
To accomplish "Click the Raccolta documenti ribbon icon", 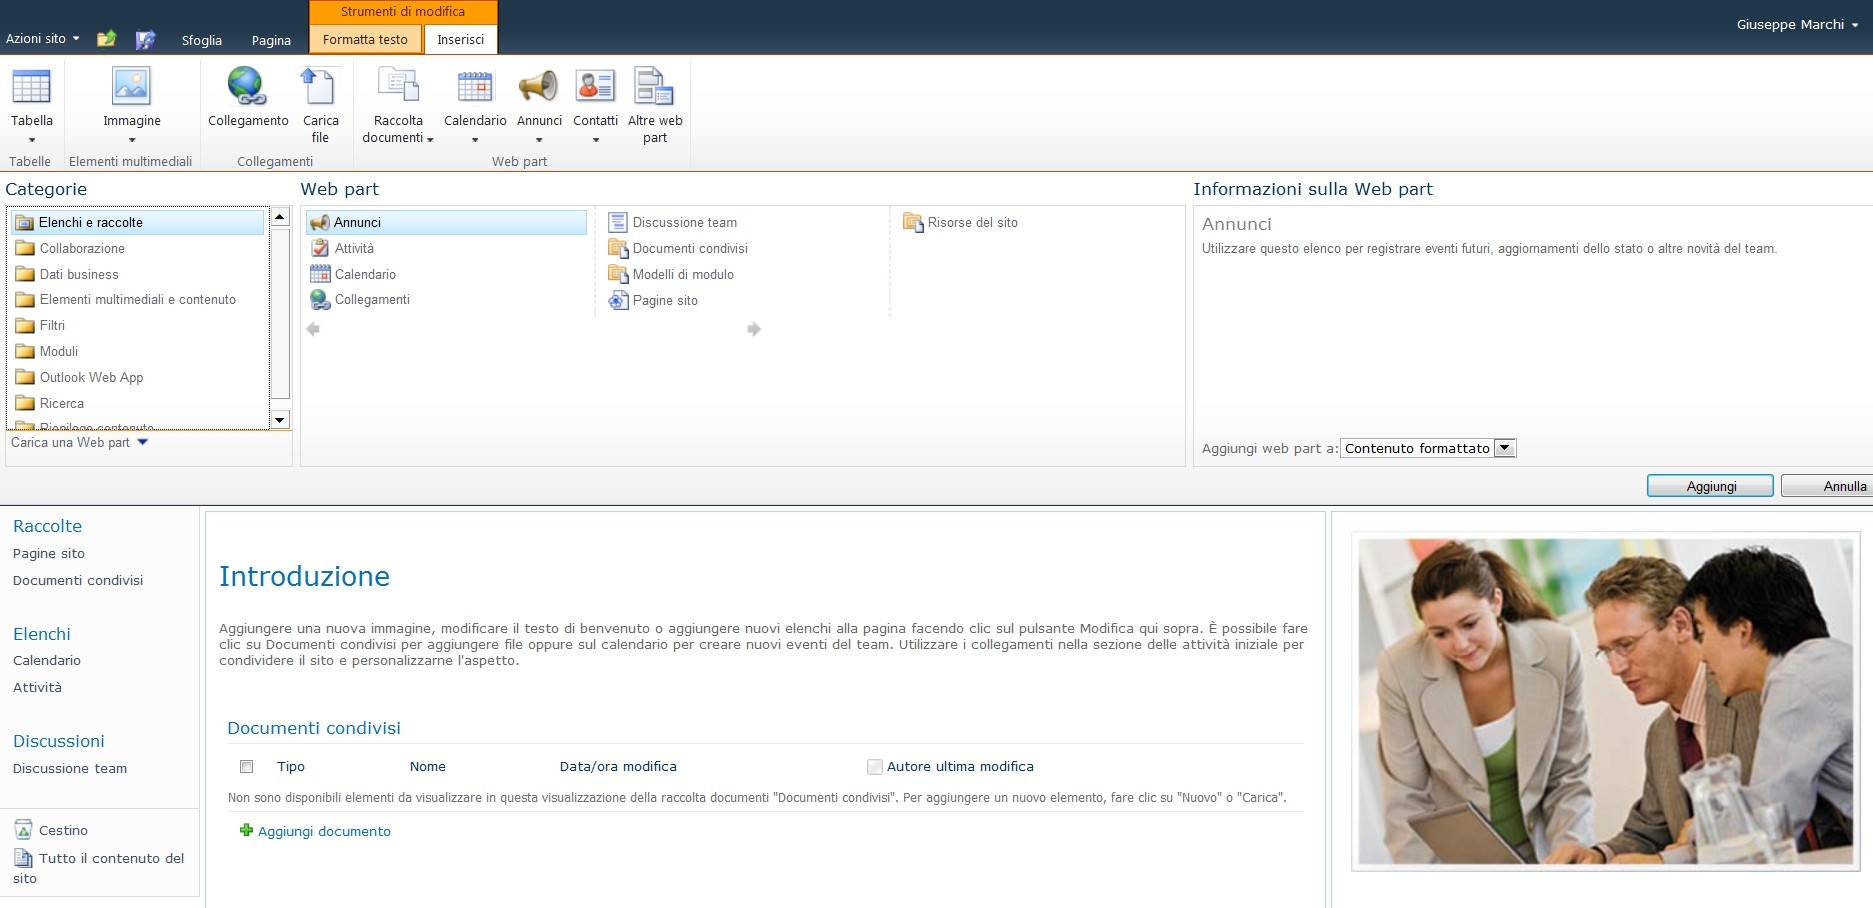I will (x=398, y=86).
